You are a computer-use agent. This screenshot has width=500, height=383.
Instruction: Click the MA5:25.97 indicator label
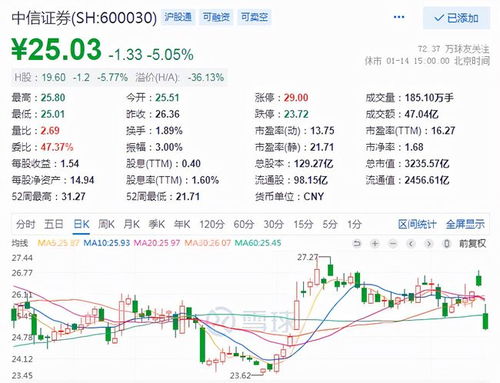[58, 243]
